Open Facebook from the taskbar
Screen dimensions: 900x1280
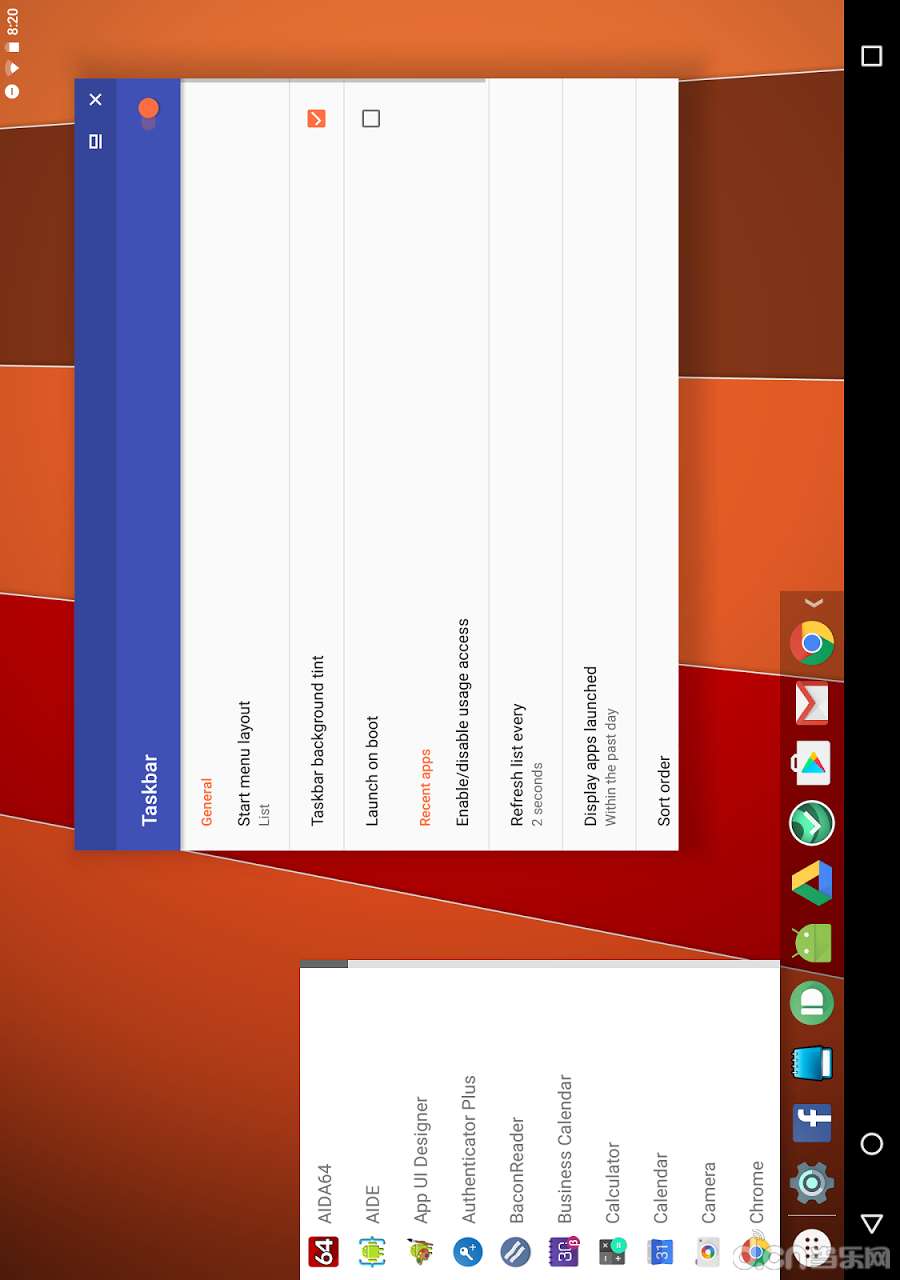(812, 1123)
